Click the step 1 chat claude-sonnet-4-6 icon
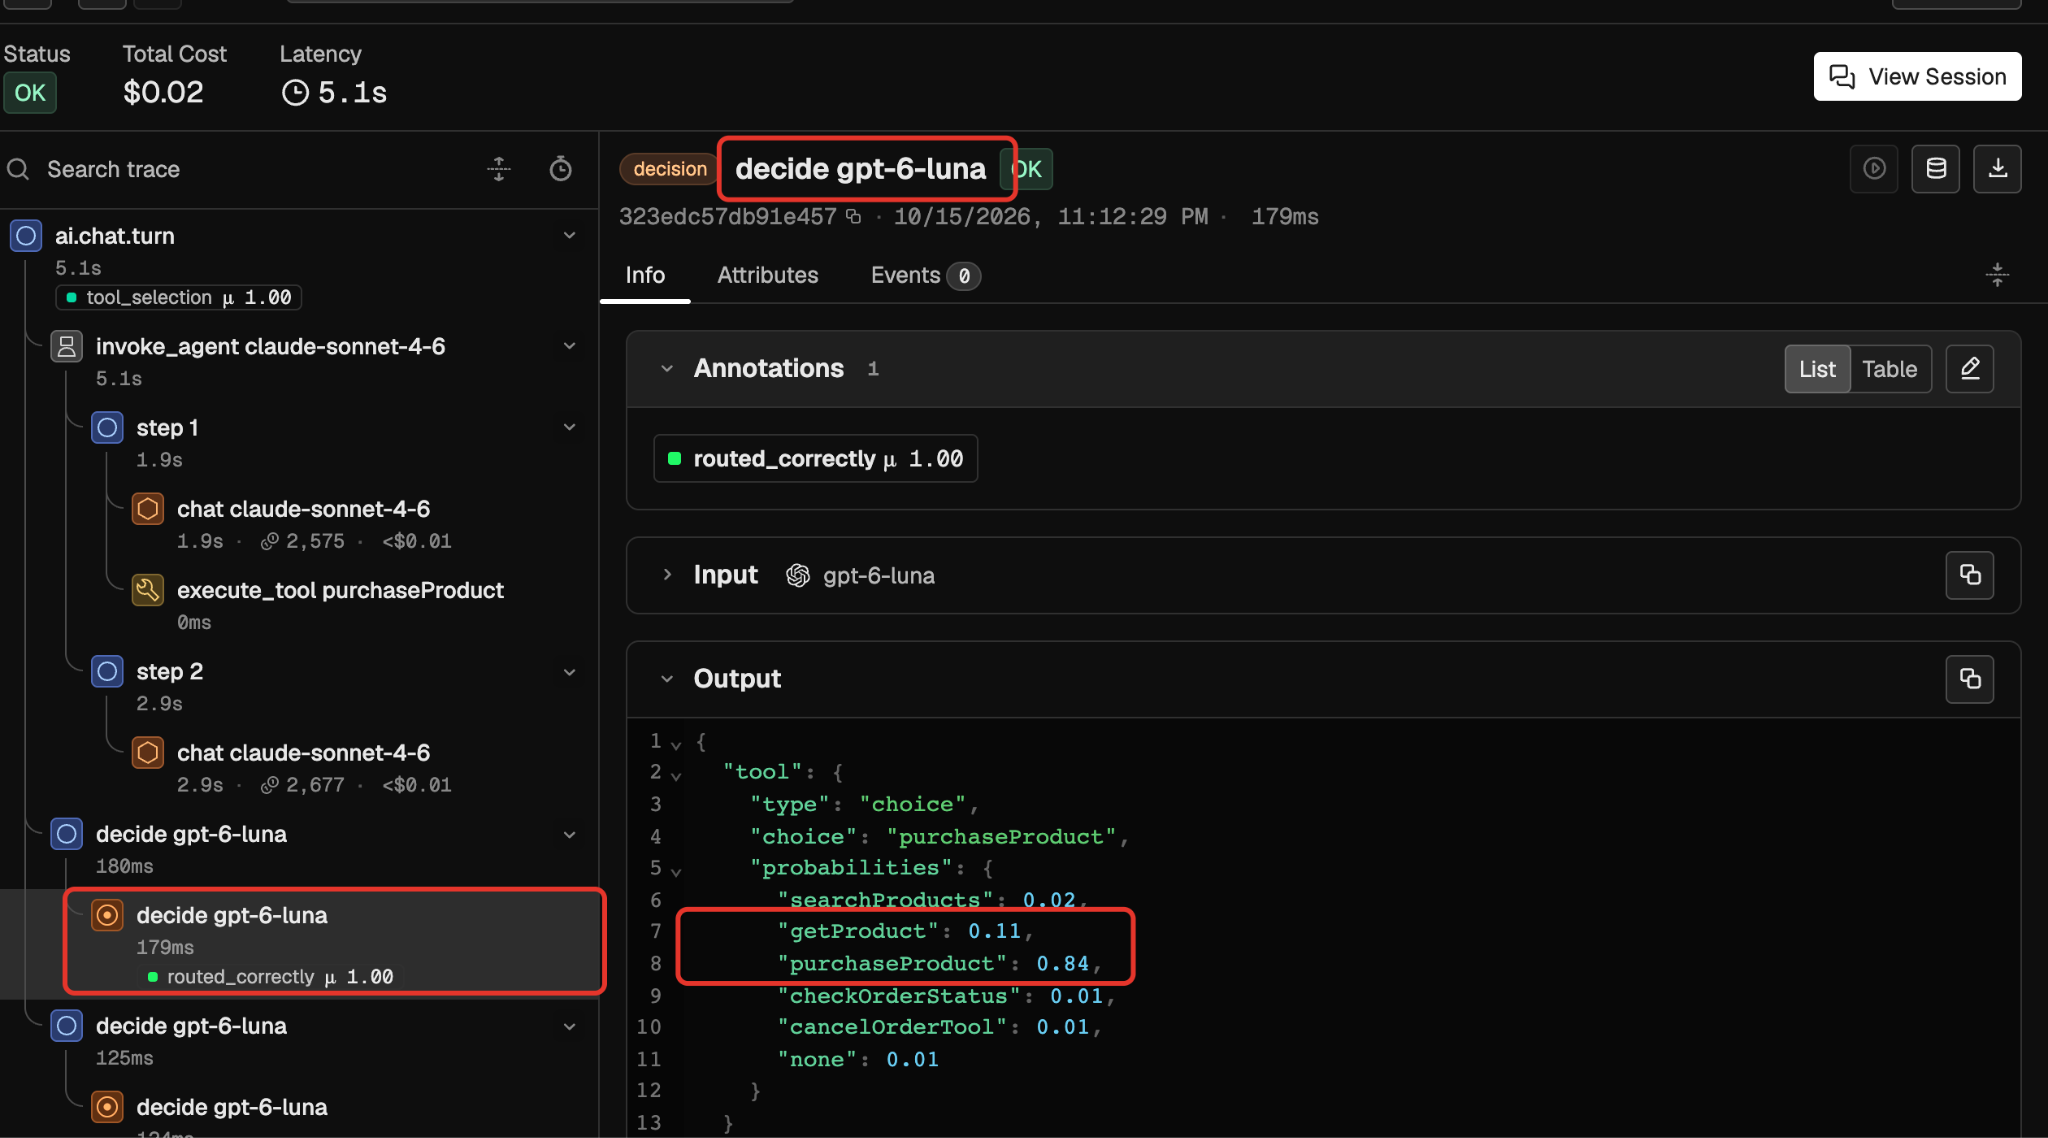 tap(148, 509)
